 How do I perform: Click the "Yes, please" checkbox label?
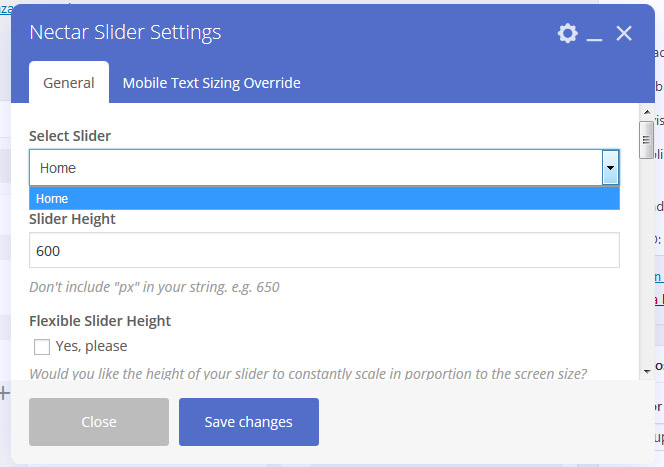91,346
